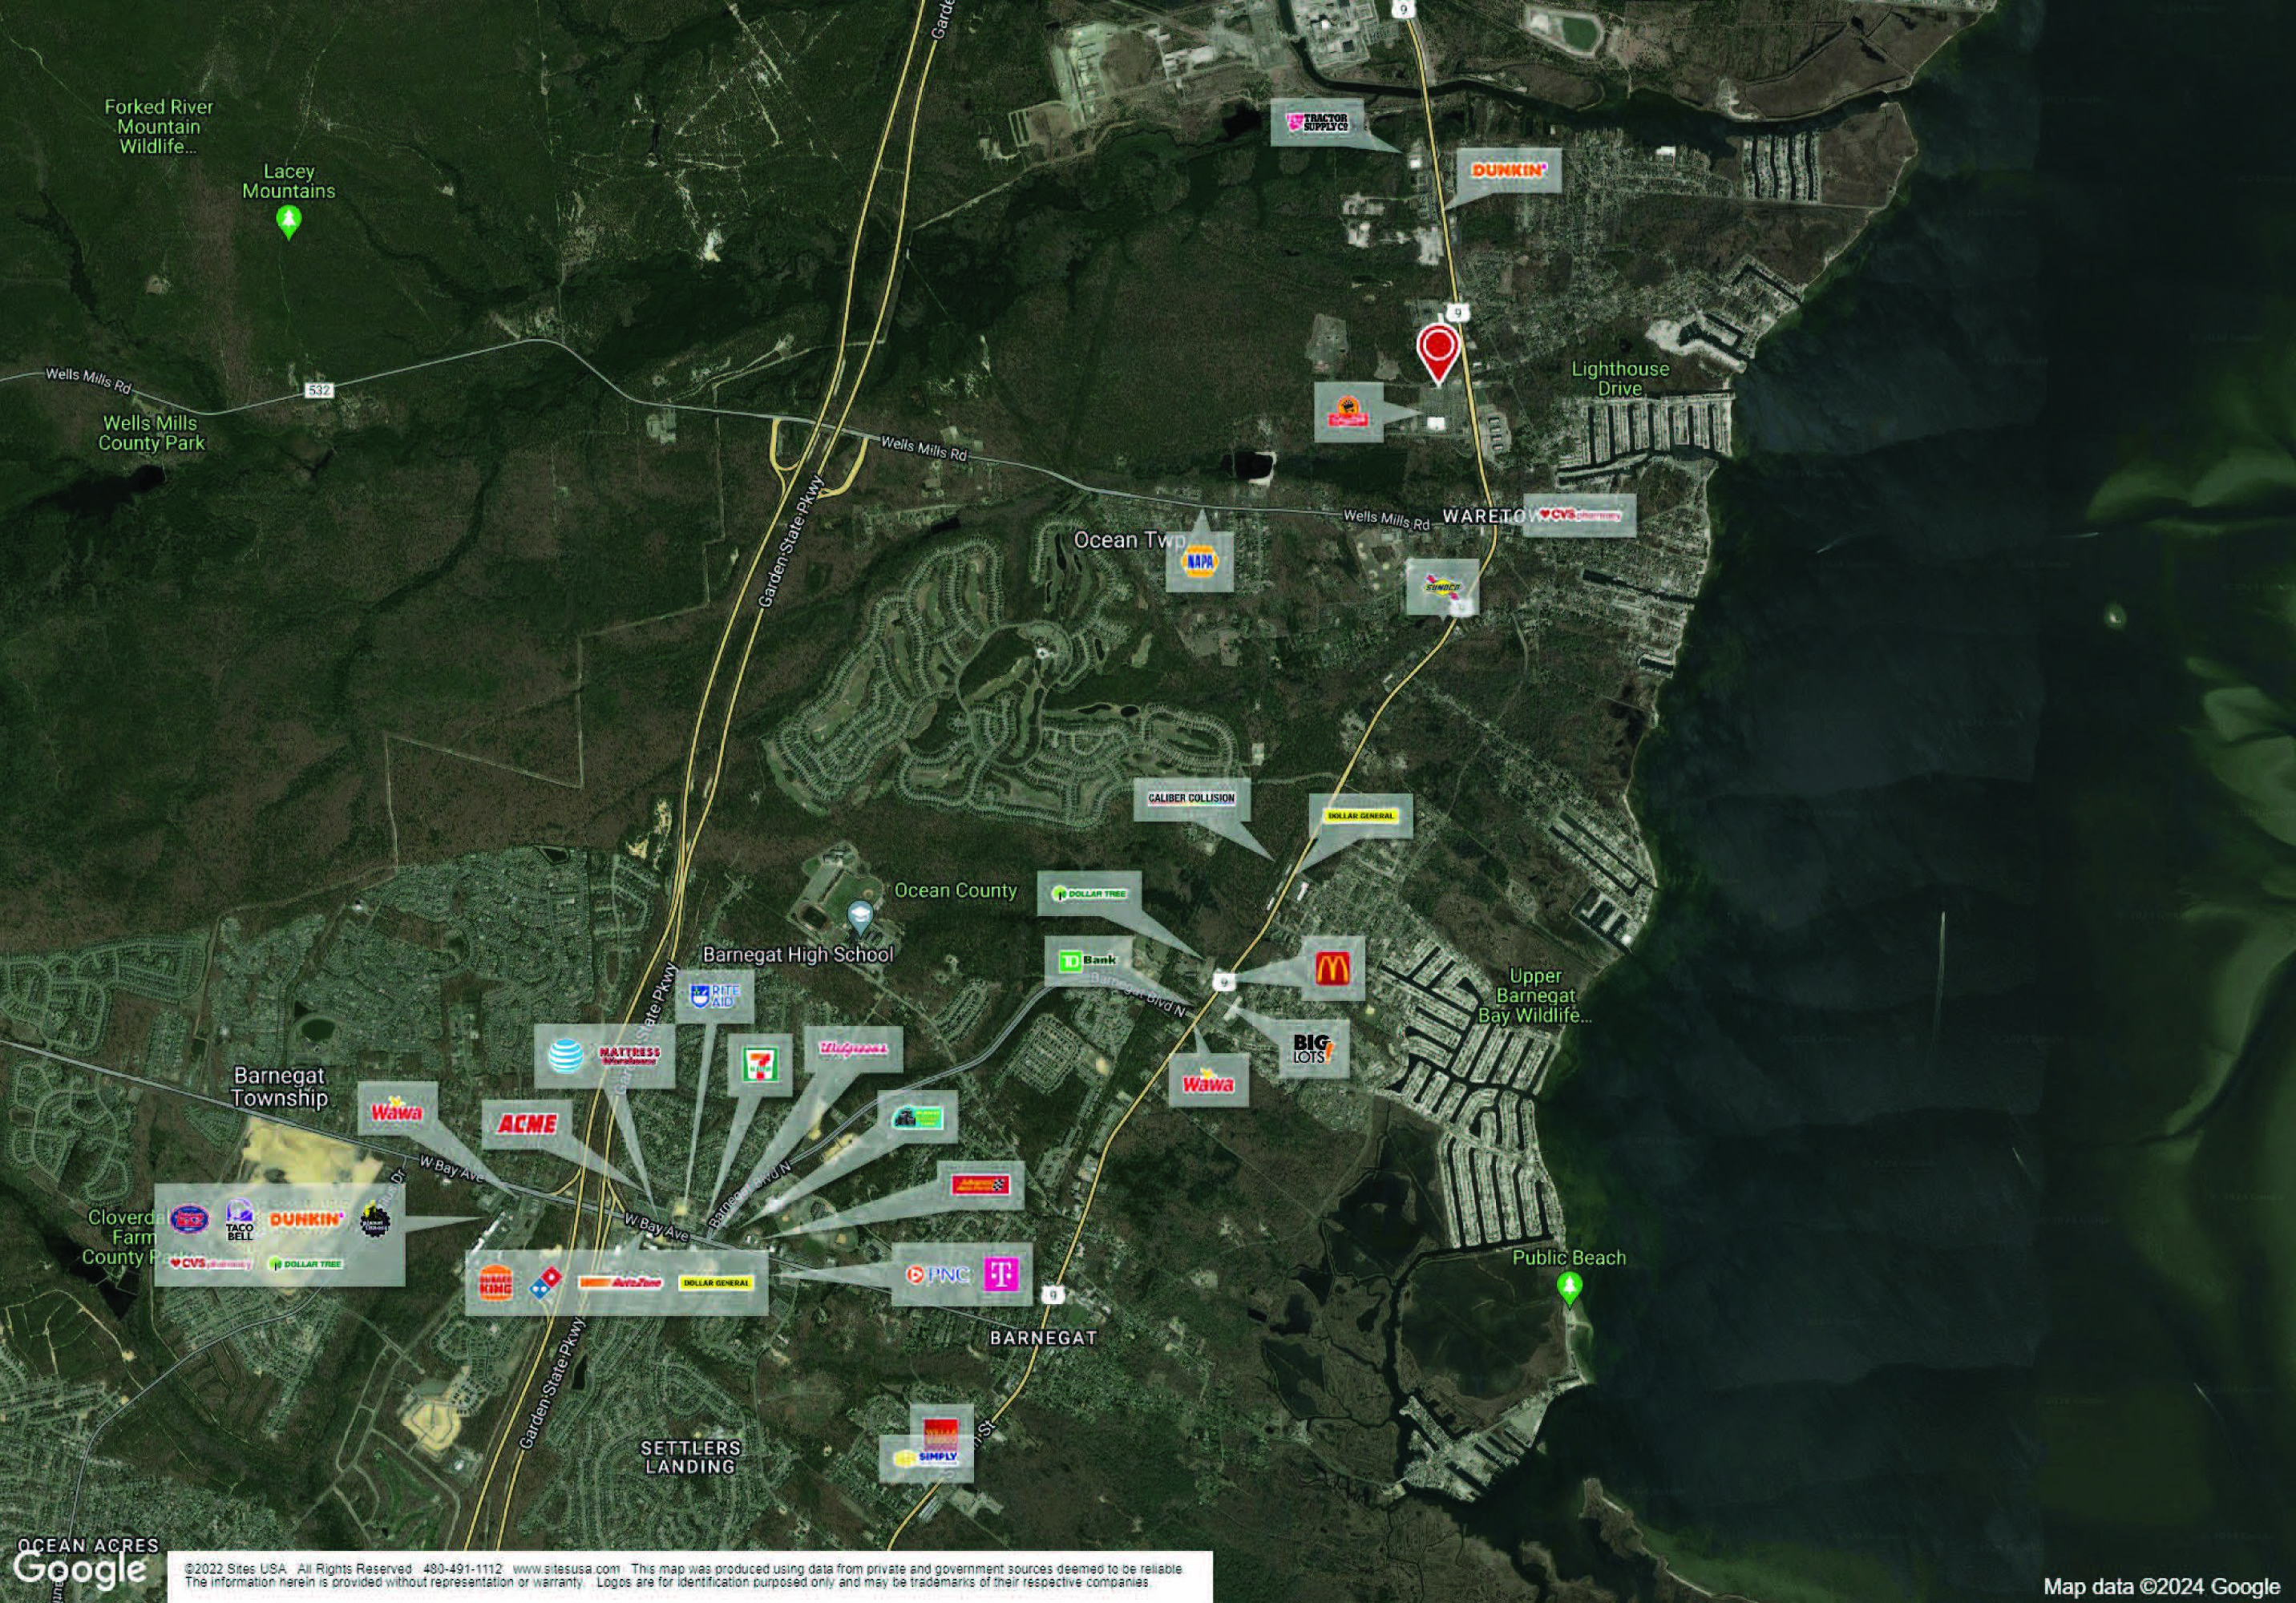This screenshot has height=1603, width=2296.
Task: Select the Caliber Collision logo
Action: point(1191,798)
